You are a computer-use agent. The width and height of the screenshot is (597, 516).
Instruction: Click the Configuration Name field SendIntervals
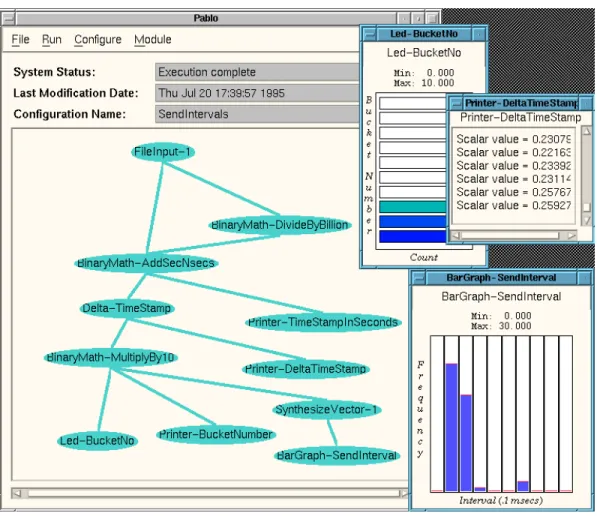coord(257,114)
